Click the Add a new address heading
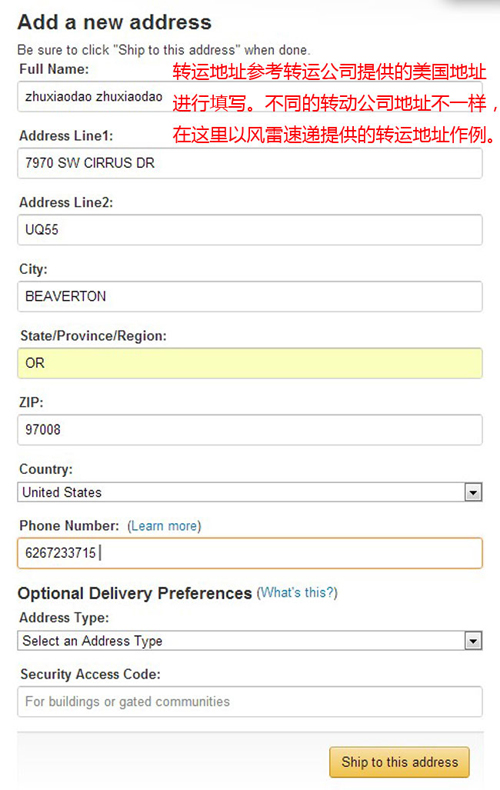Image resolution: width=500 pixels, height=790 pixels. [115, 23]
